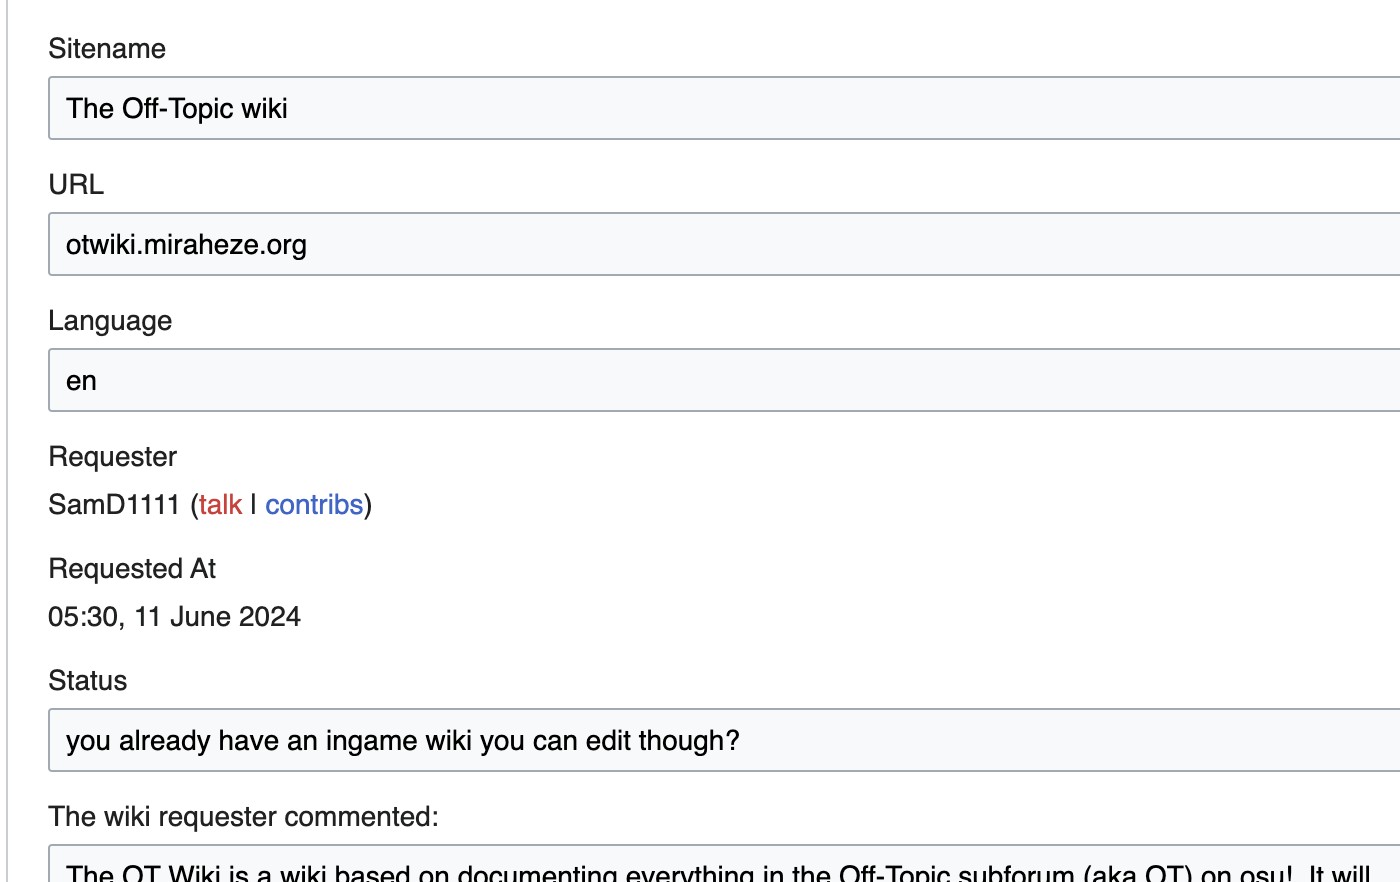Click the 05:30, 11 June 2024 timestamp
The image size is (1400, 882).
pos(175,616)
